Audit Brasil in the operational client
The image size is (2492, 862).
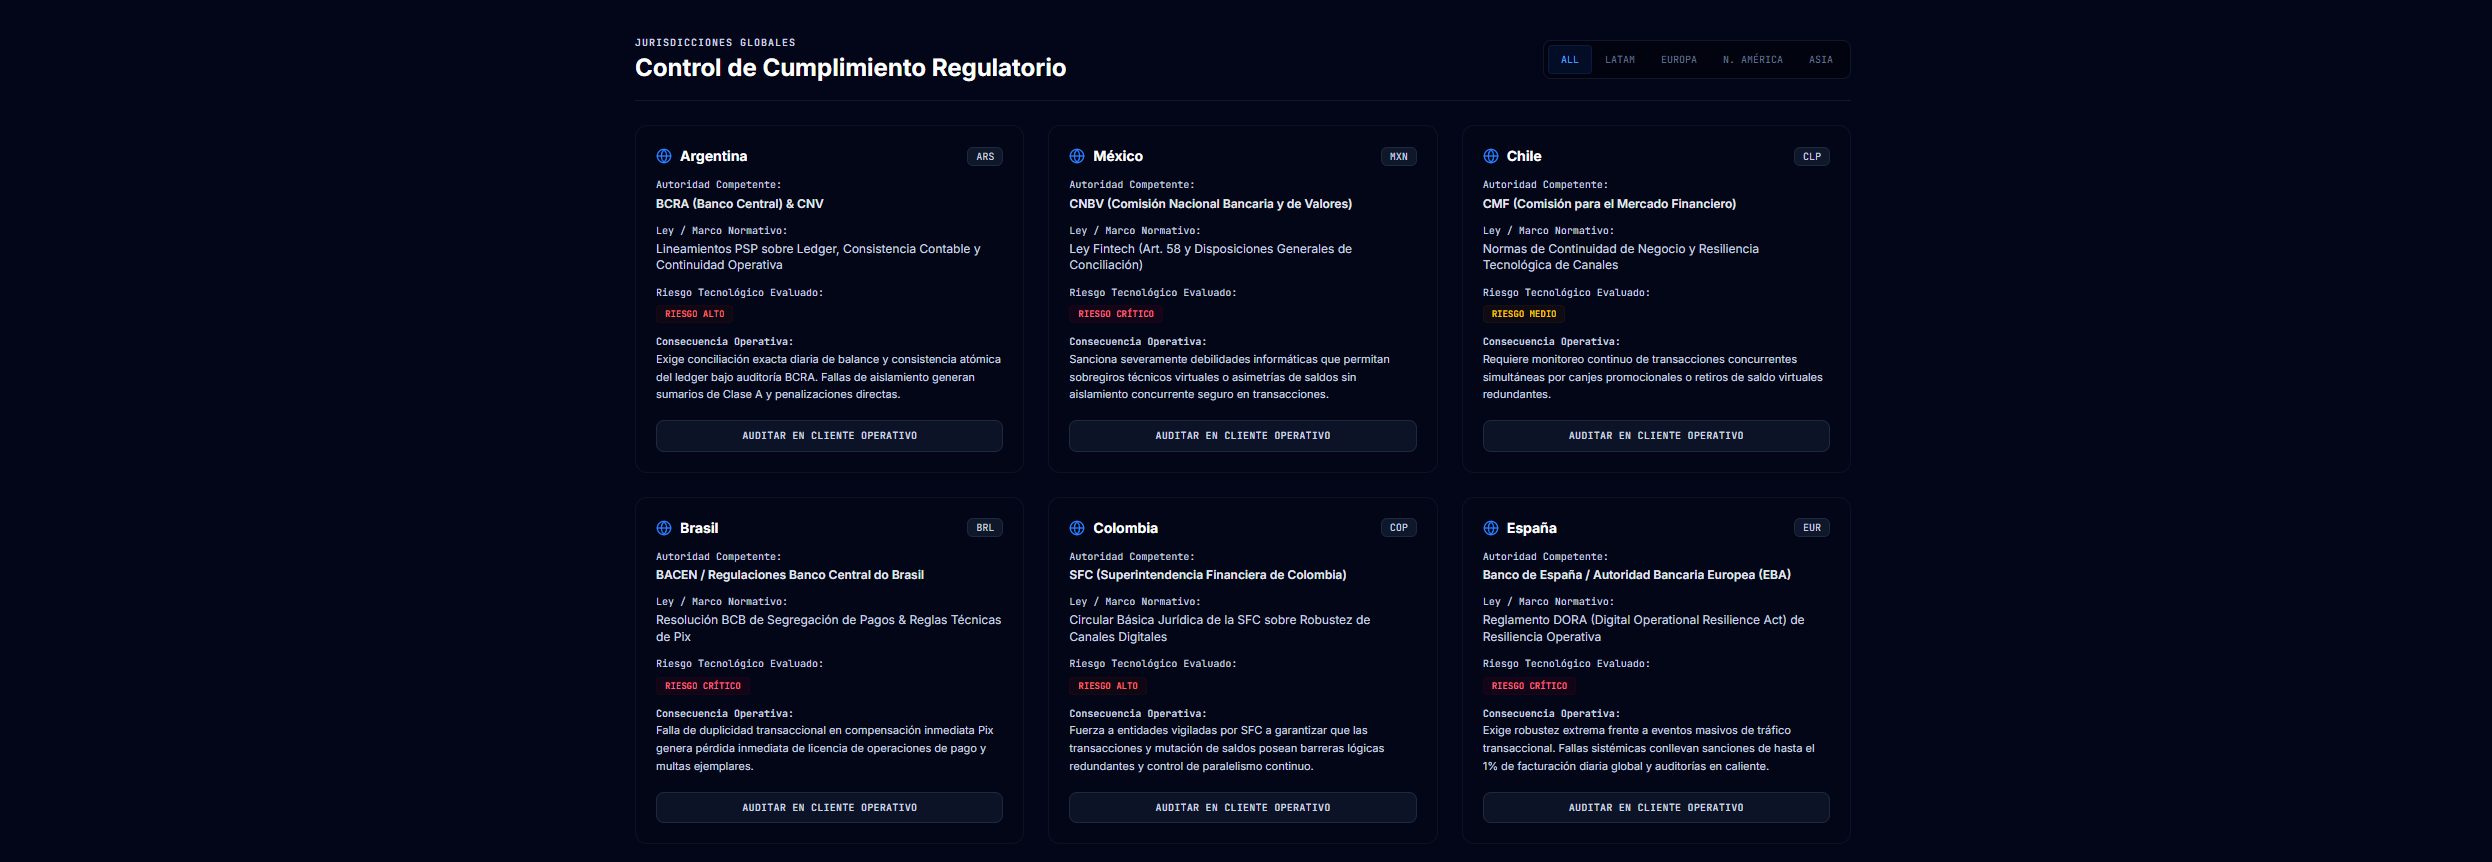click(x=829, y=808)
